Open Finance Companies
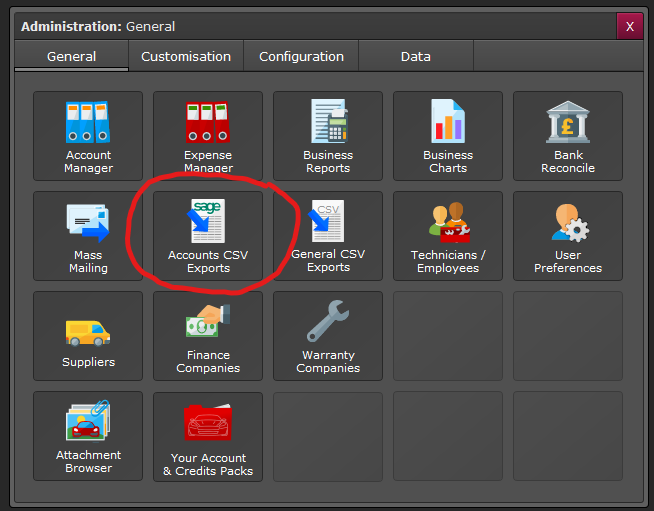 coord(208,336)
